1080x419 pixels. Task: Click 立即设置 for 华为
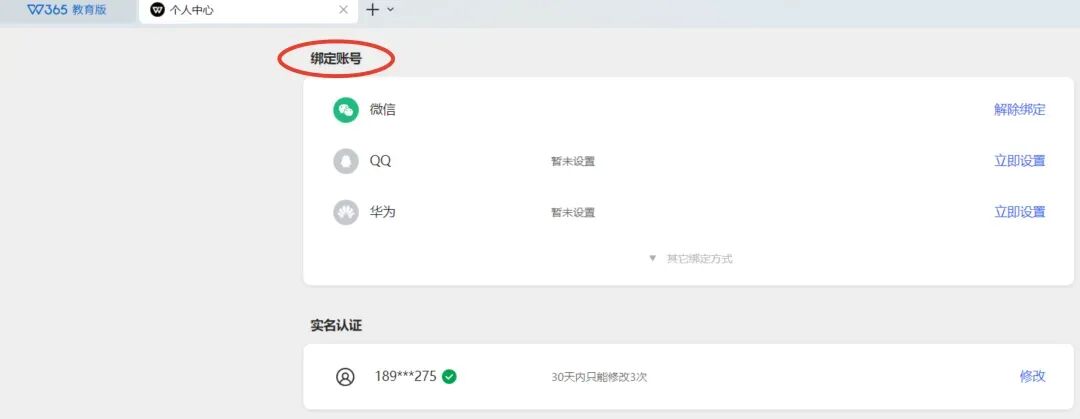pos(1019,212)
